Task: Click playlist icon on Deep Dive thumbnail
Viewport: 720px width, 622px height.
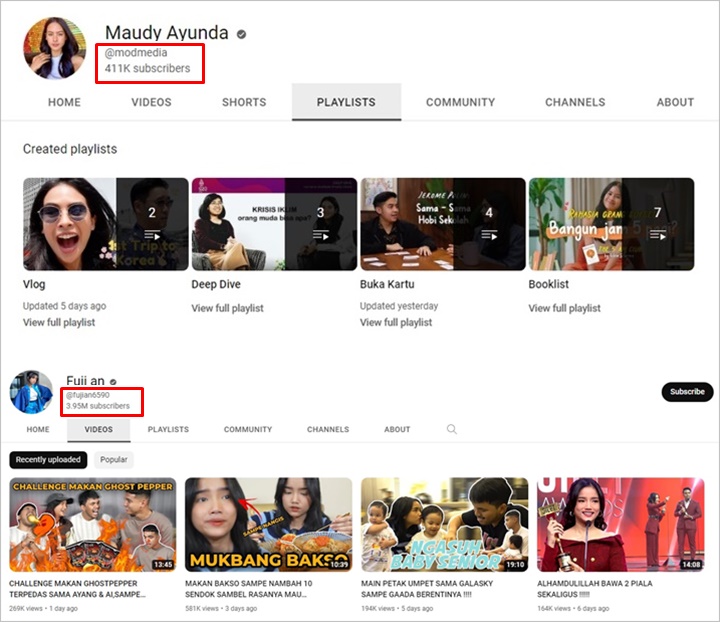Action: pyautogui.click(x=321, y=235)
